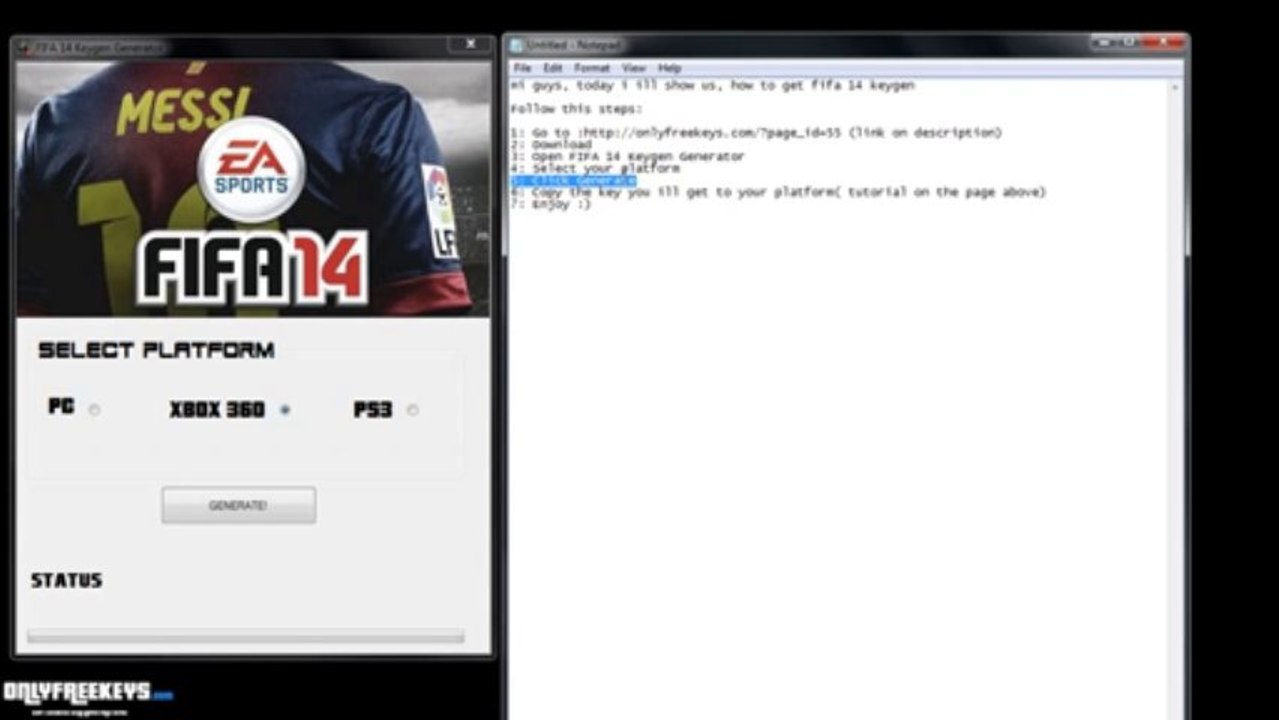
Task: Click the GENERATE! button
Action: tap(239, 505)
